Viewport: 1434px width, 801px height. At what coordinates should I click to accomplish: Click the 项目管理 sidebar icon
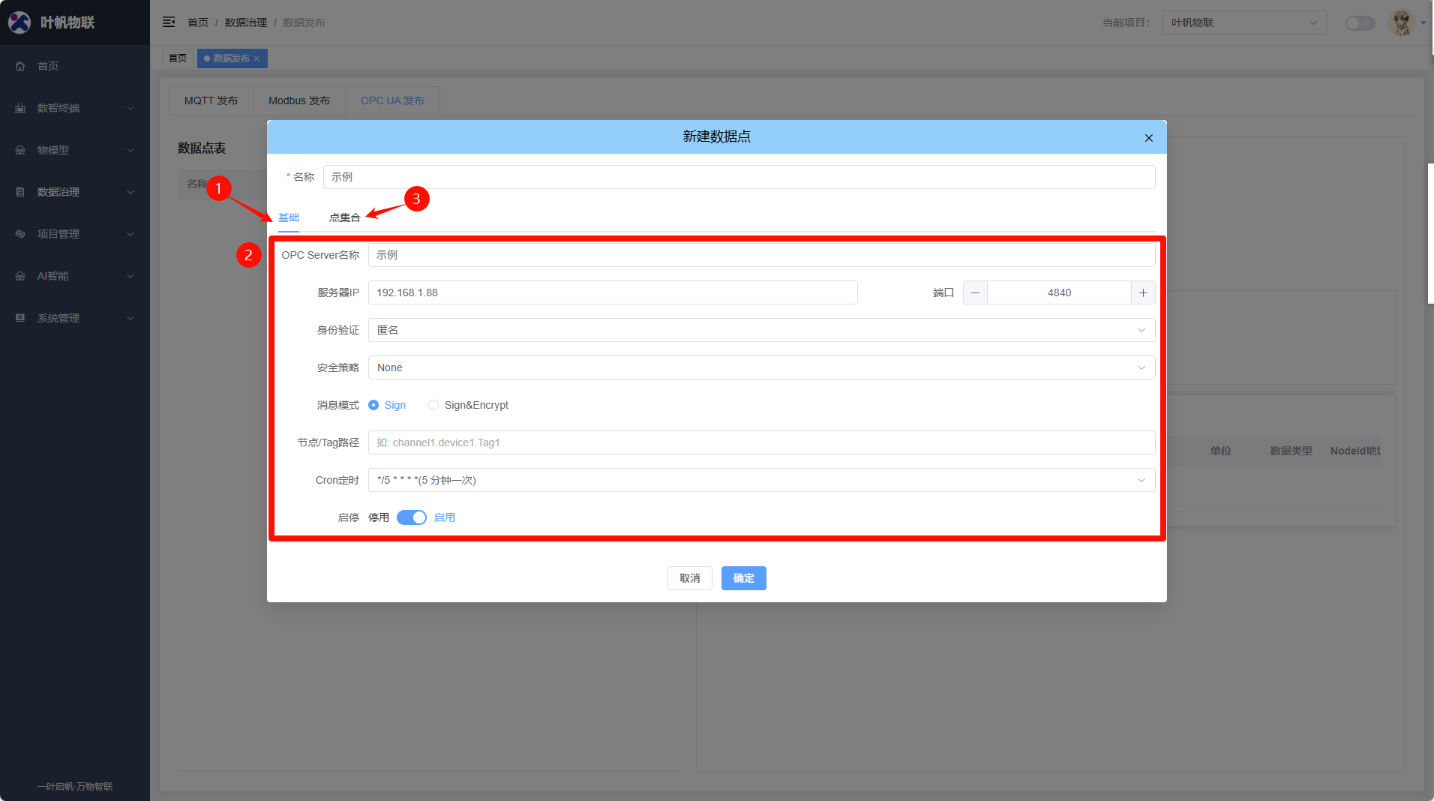pyautogui.click(x=20, y=234)
